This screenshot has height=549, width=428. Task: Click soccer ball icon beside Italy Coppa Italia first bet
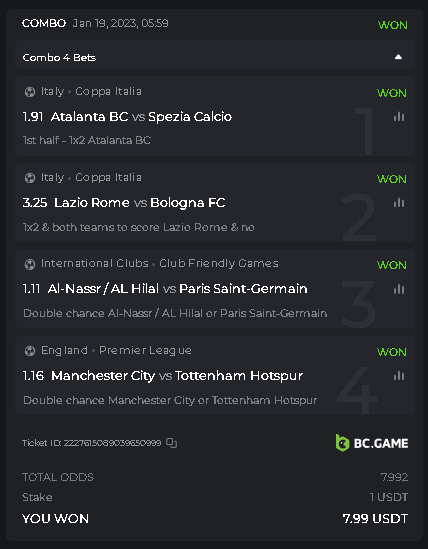click(30, 92)
